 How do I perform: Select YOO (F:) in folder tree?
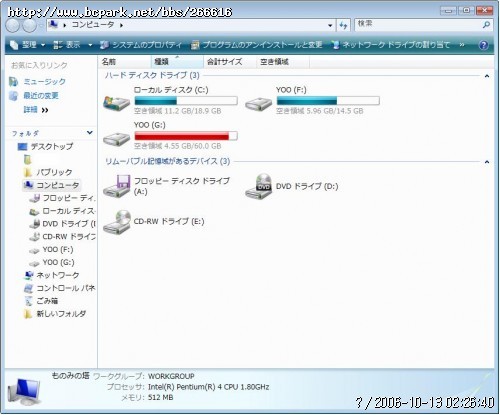[58, 250]
